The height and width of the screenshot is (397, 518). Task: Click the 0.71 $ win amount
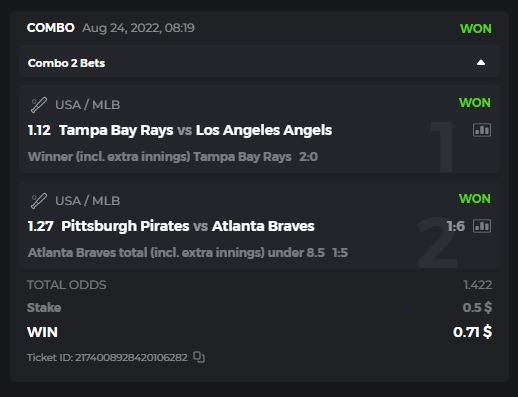pos(472,332)
